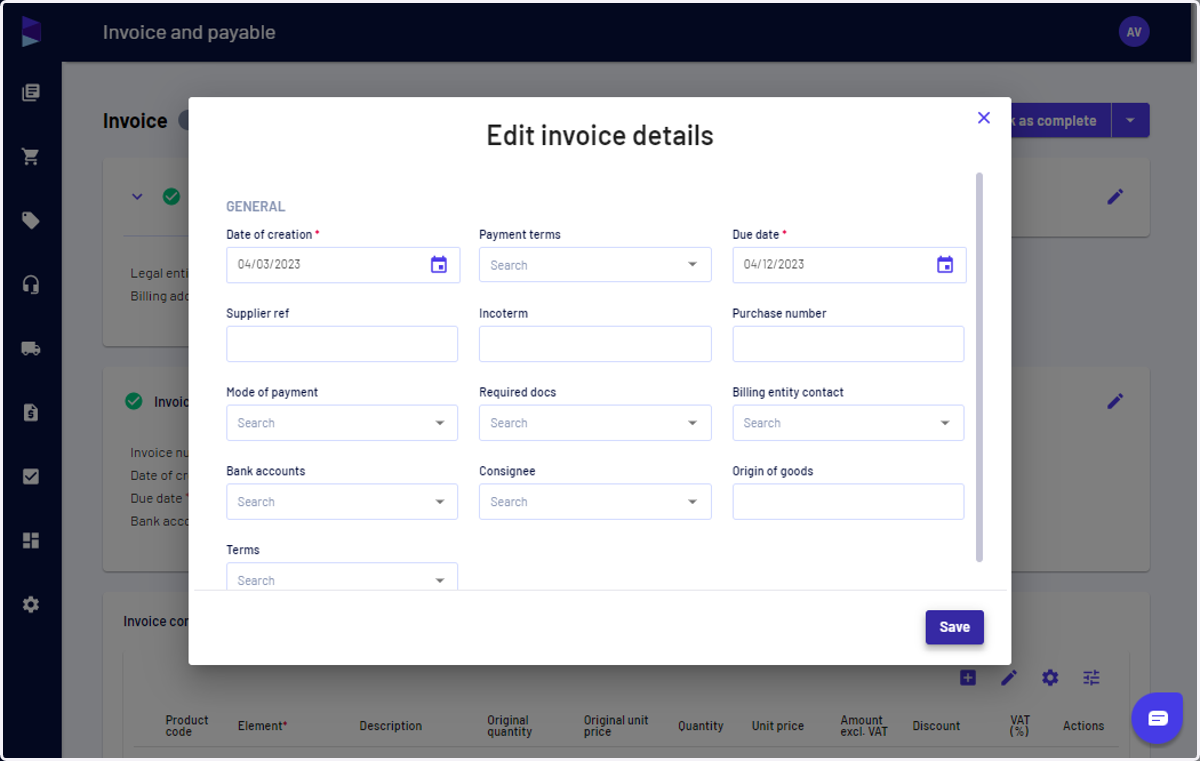
Task: Click the Invoice and payable page title
Action: (x=189, y=32)
